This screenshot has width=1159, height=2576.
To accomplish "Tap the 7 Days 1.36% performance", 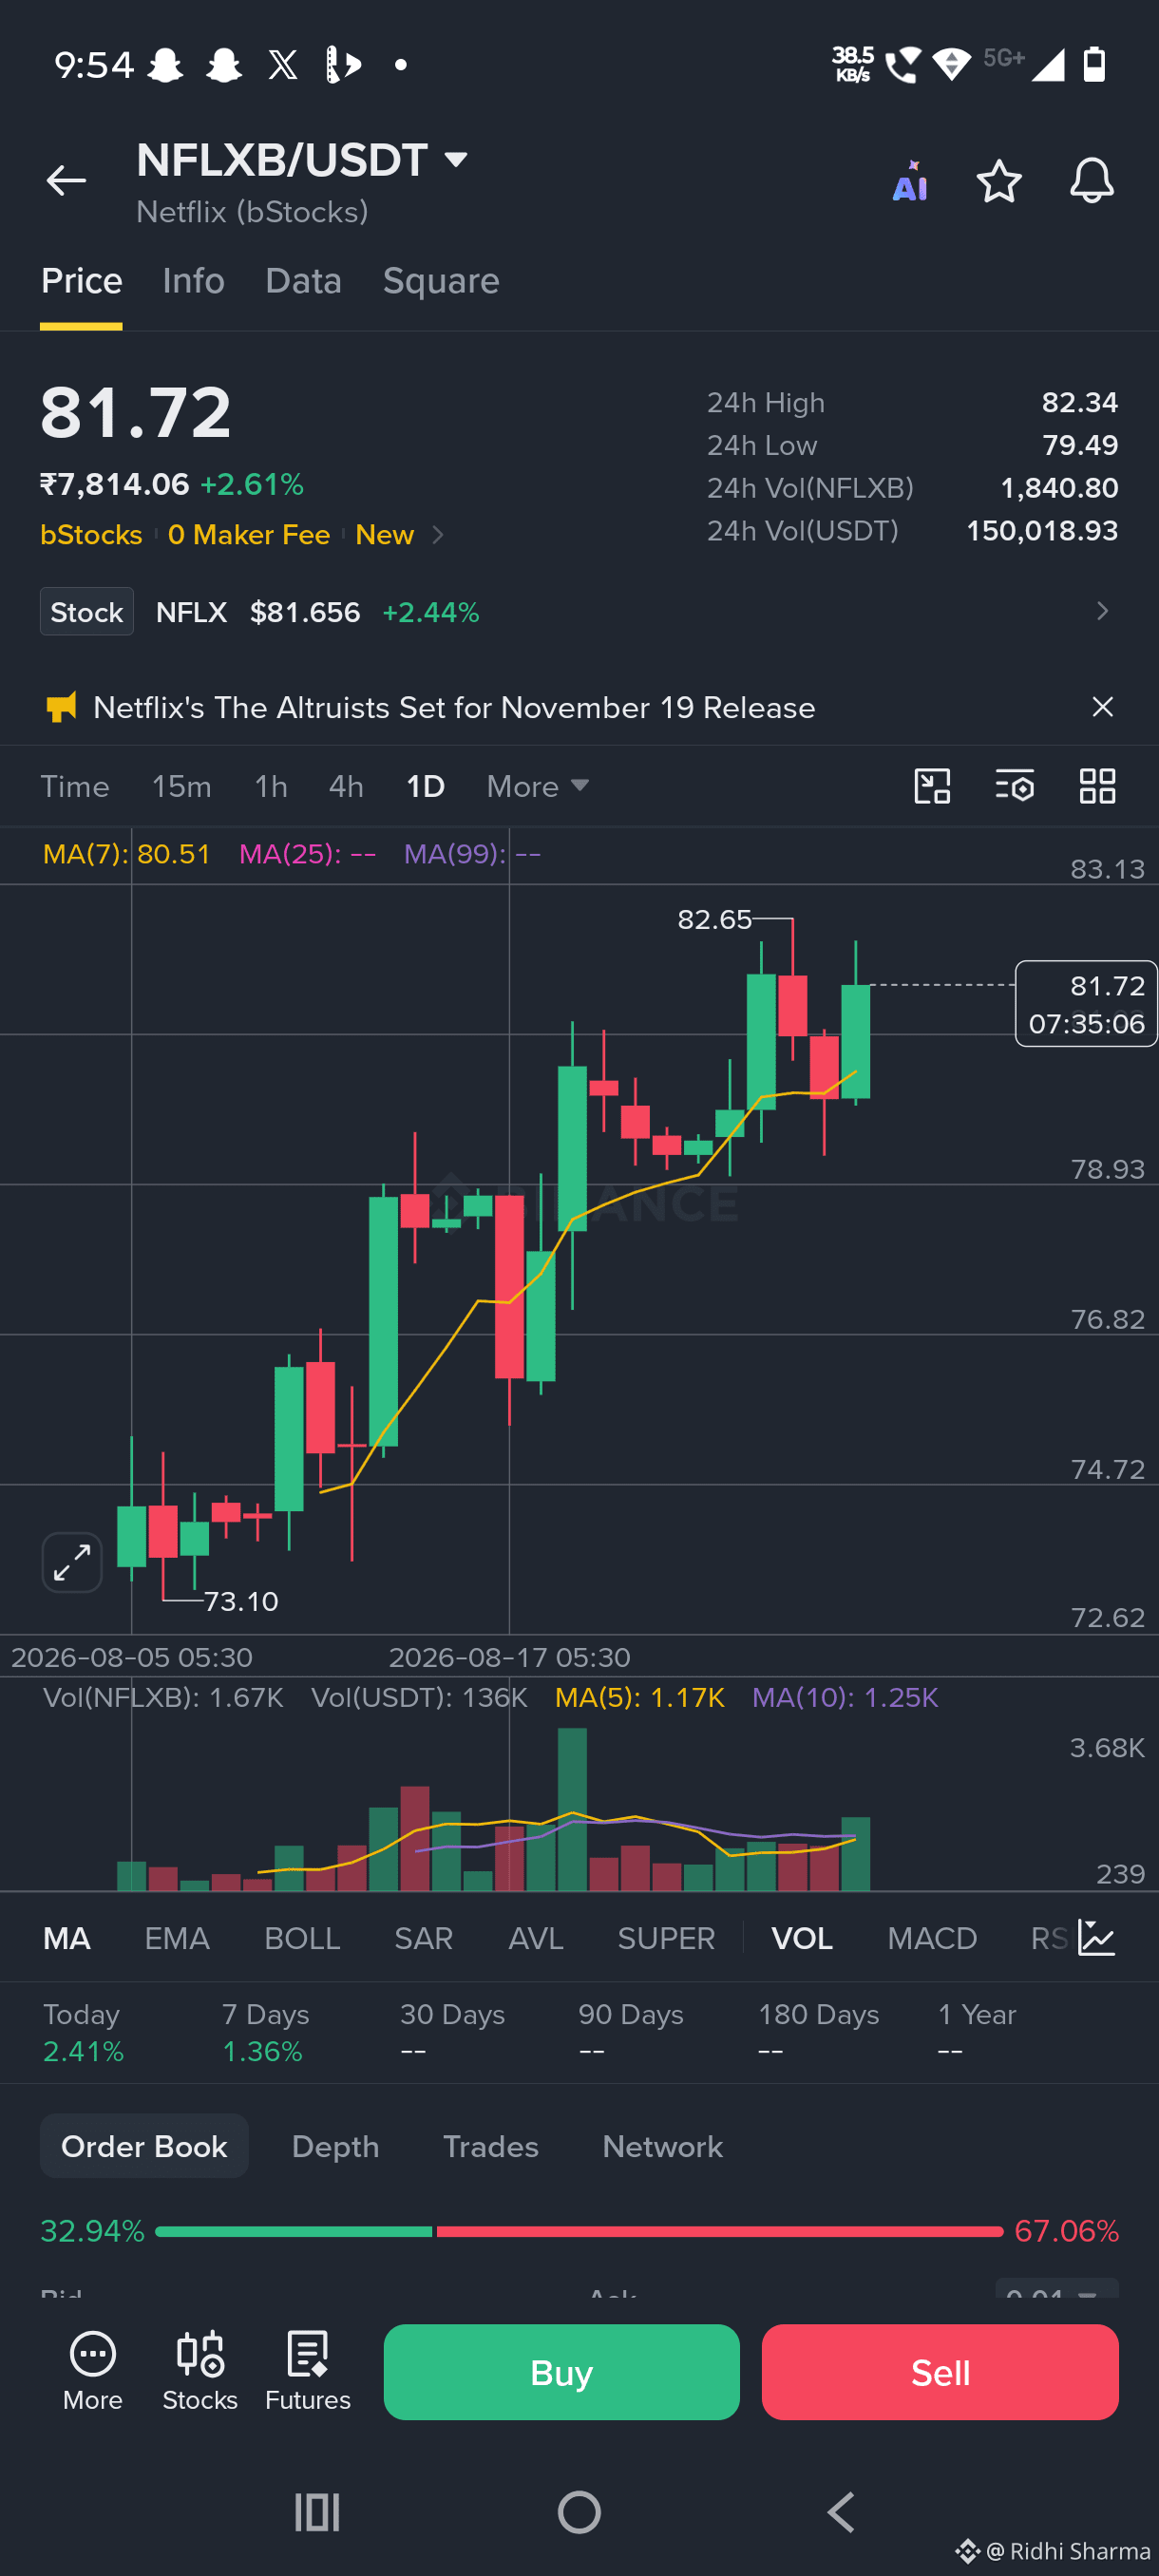I will [266, 2033].
